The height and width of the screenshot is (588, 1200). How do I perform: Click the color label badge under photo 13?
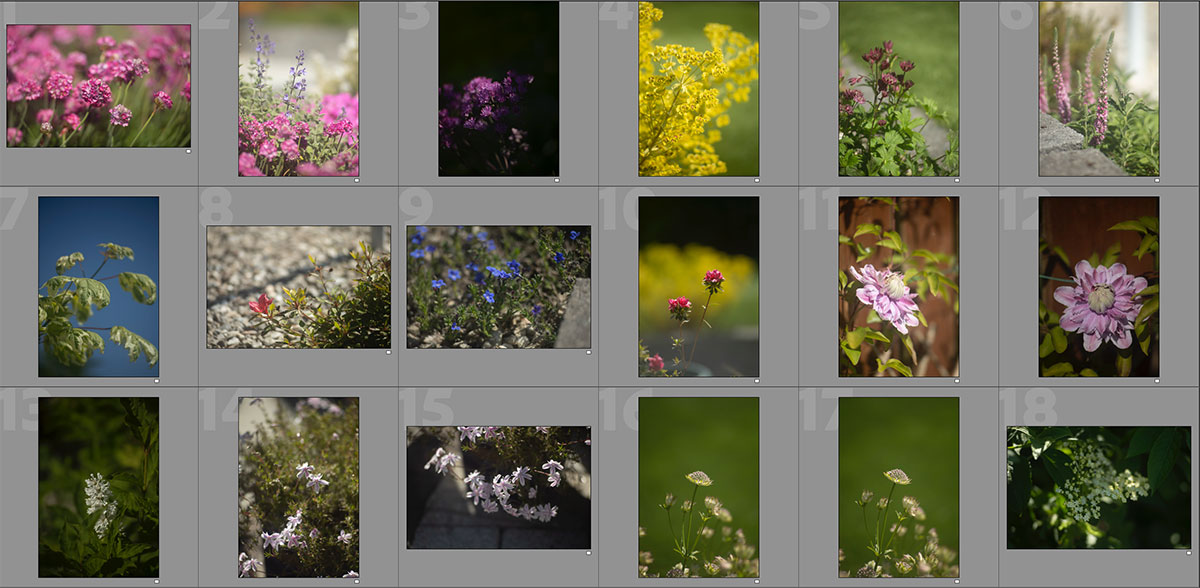[x=156, y=581]
